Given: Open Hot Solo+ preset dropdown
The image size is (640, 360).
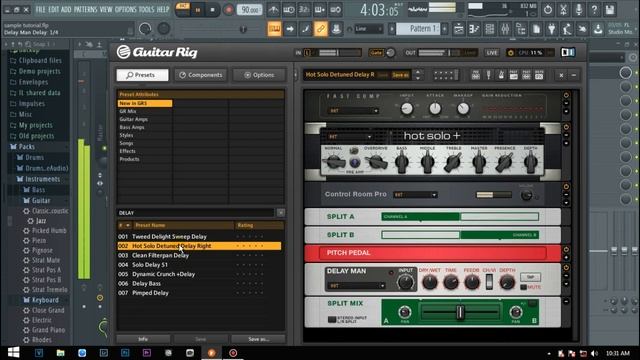Looking at the screenshot, I should click(x=350, y=137).
